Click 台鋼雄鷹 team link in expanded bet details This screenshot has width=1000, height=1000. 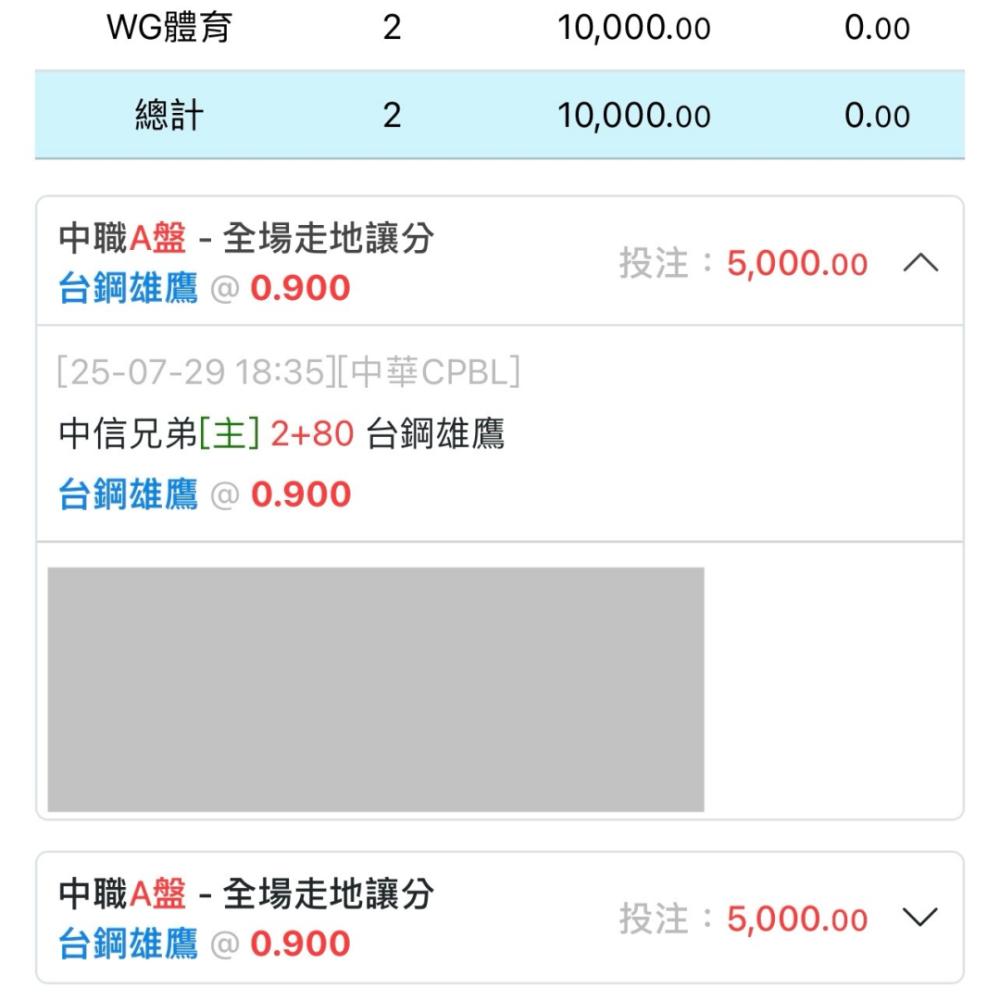(128, 494)
